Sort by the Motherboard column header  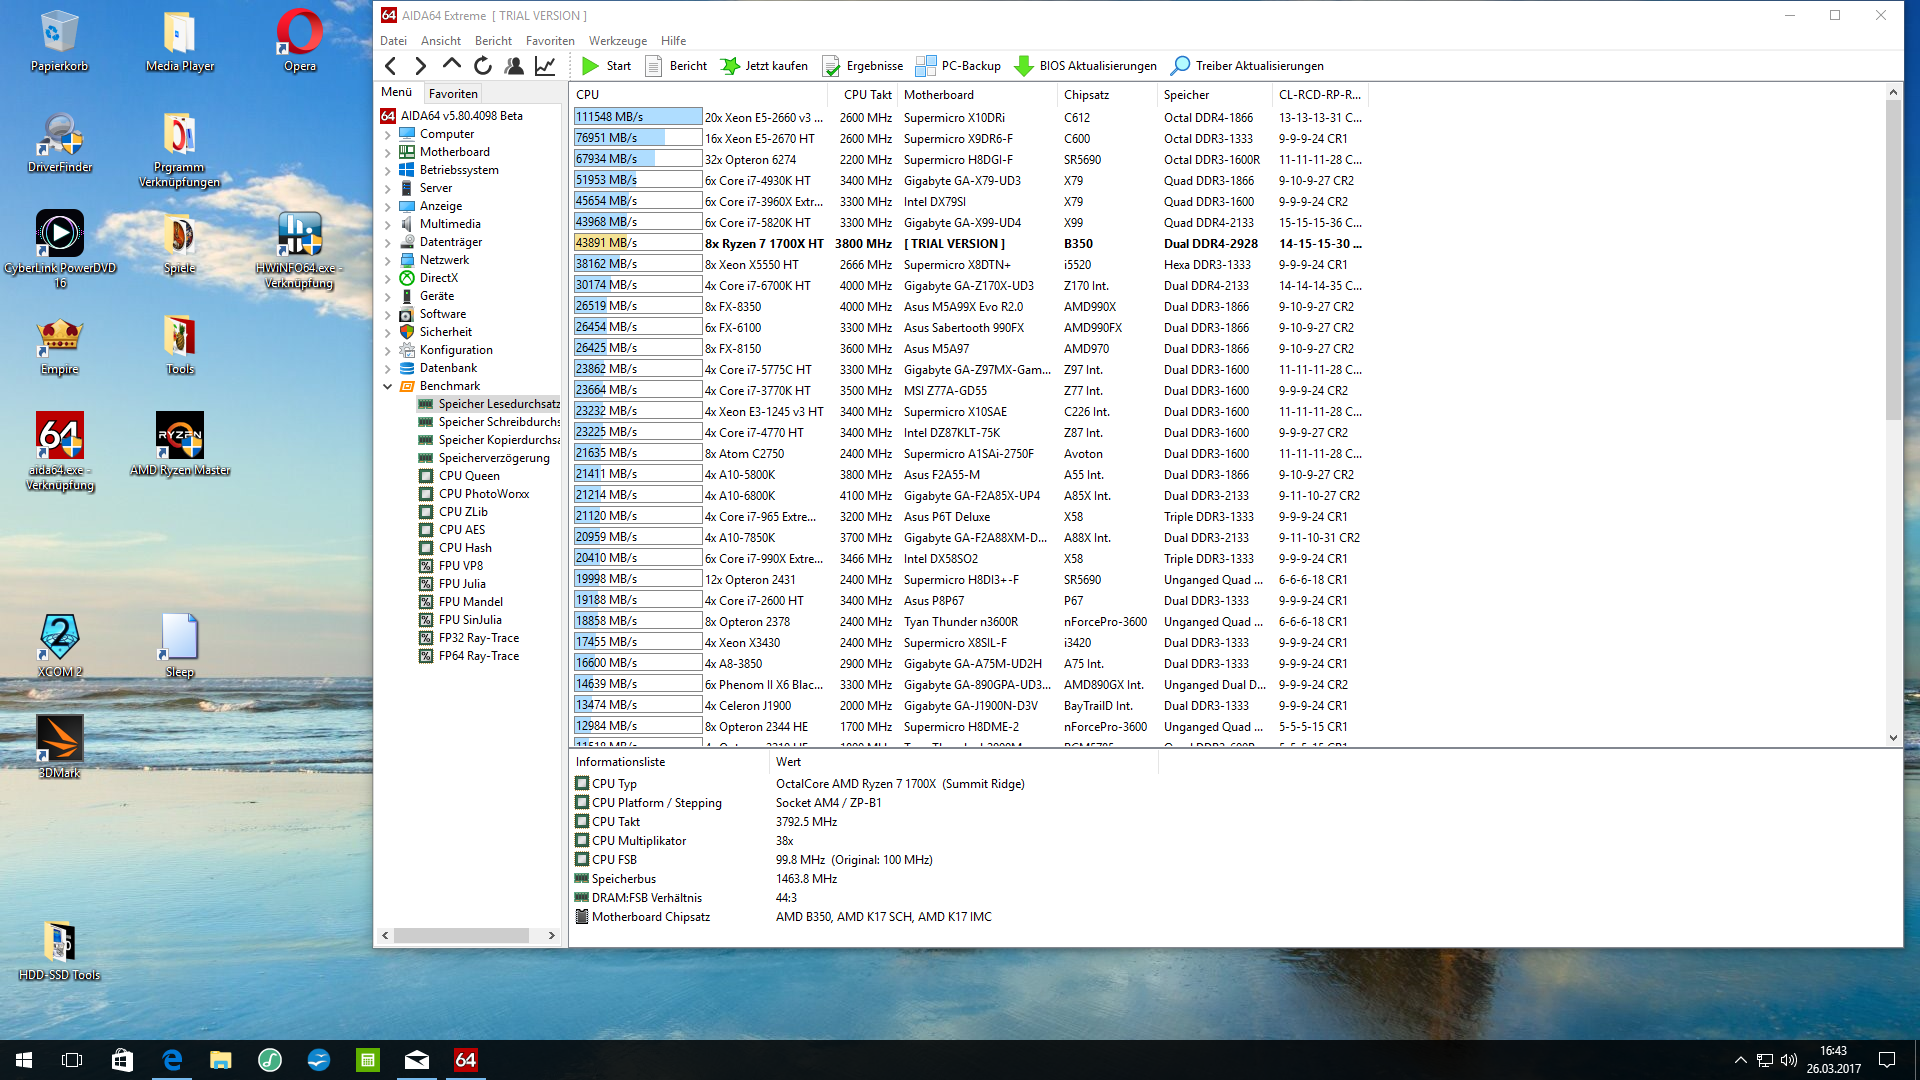click(x=938, y=95)
